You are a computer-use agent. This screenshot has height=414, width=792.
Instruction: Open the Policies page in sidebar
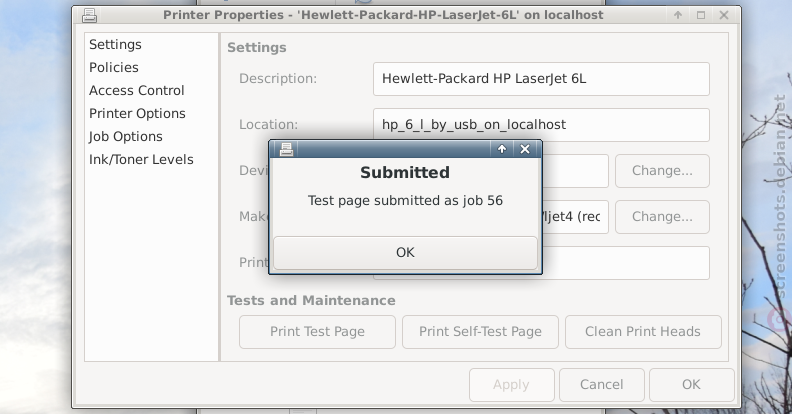click(114, 68)
